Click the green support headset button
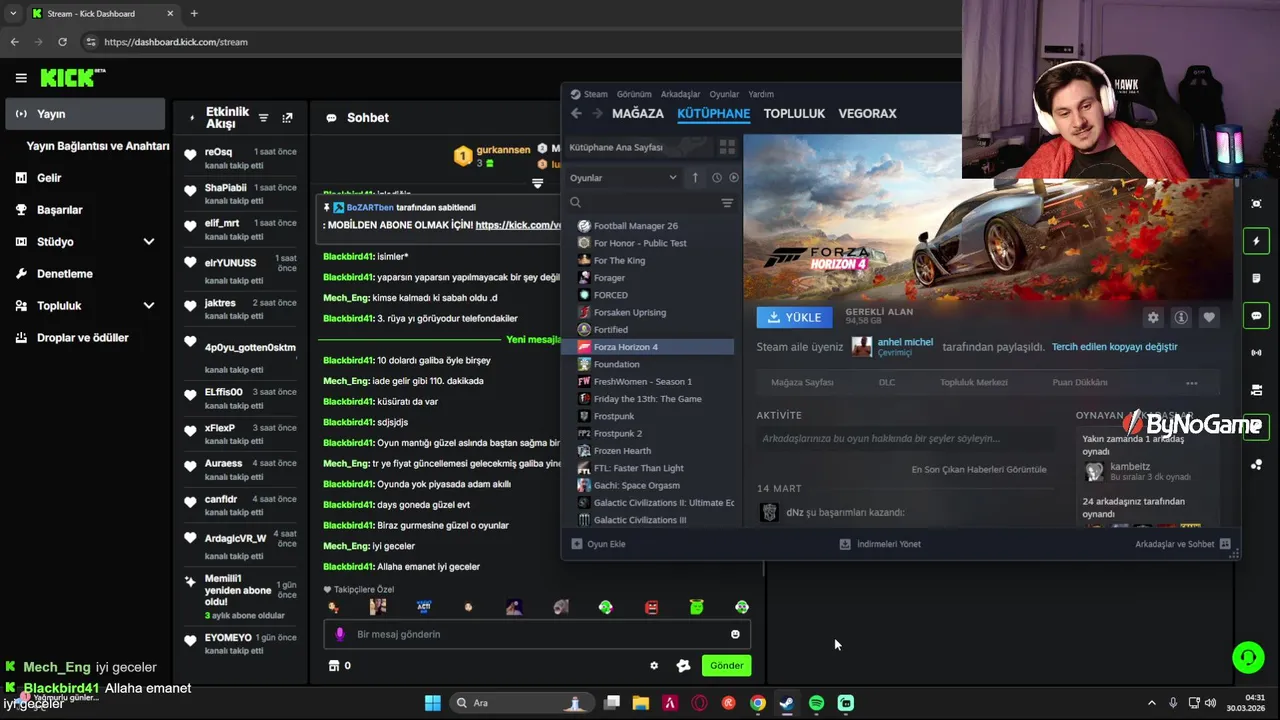This screenshot has width=1280, height=720. coord(1248,657)
